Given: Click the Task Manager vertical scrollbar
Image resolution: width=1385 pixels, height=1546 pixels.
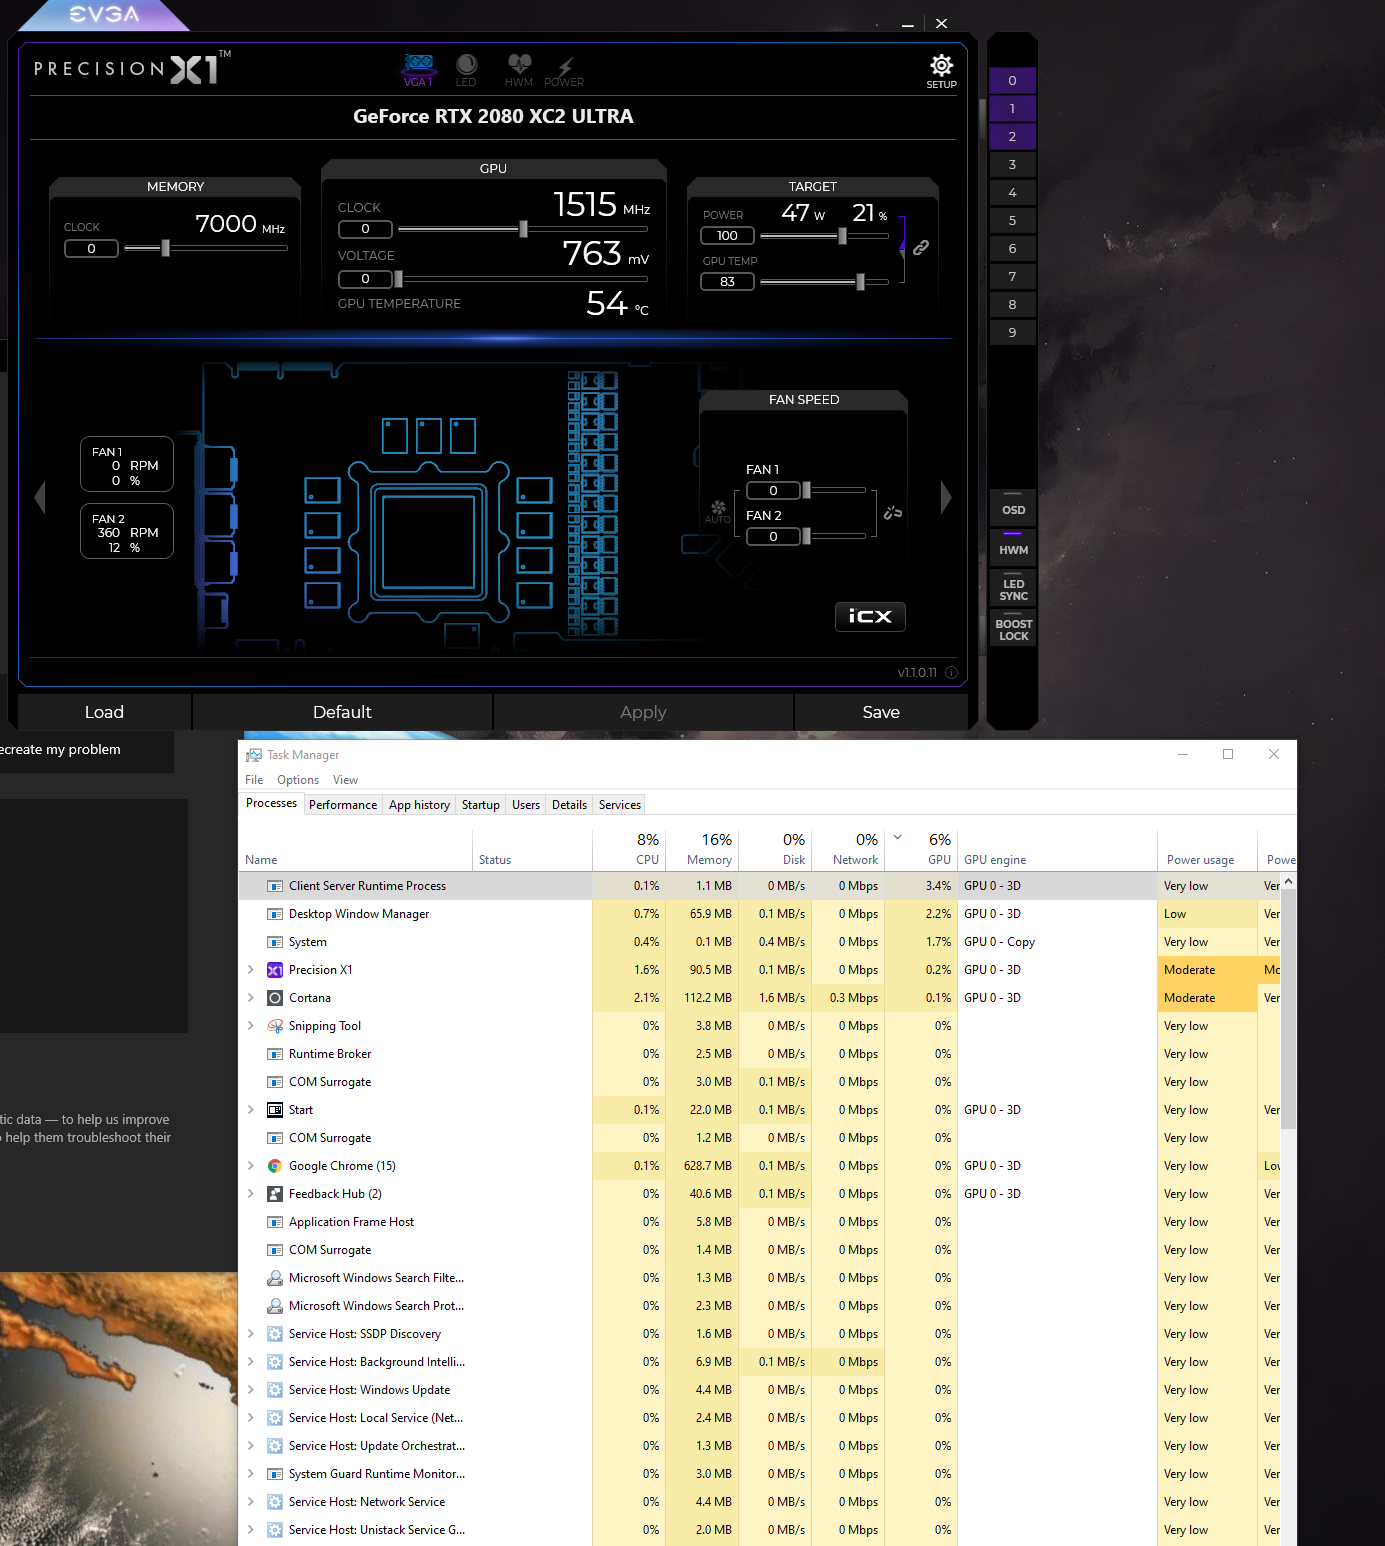Looking at the screenshot, I should click(1288, 1010).
